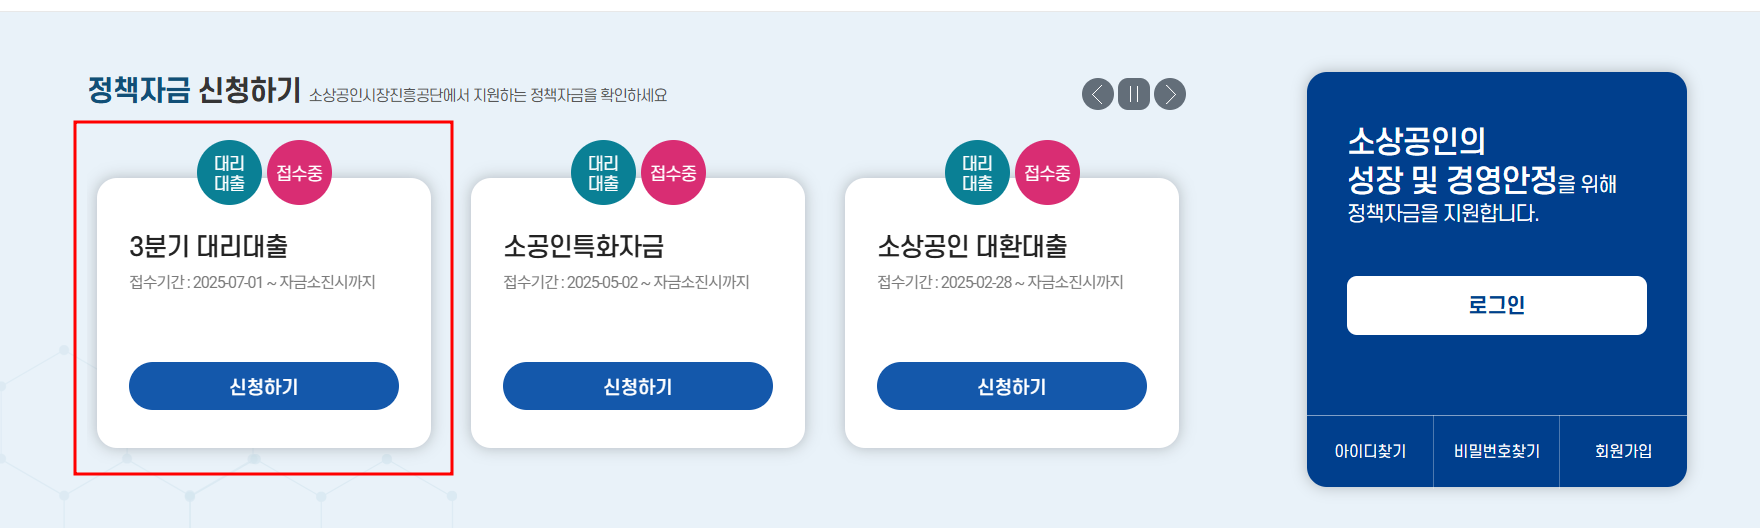Apply for 소상공인 대환대출 with 신청하기
The width and height of the screenshot is (1760, 528).
pos(1012,386)
